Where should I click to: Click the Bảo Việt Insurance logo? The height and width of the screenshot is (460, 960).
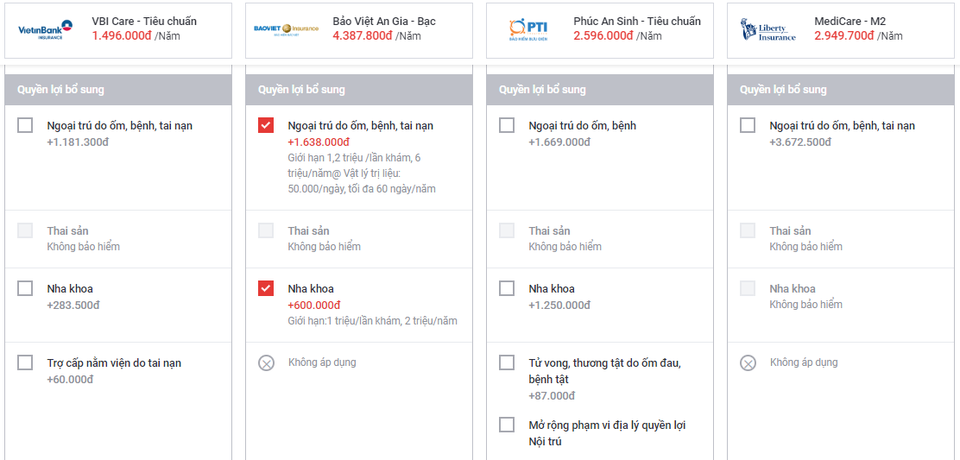[286, 29]
